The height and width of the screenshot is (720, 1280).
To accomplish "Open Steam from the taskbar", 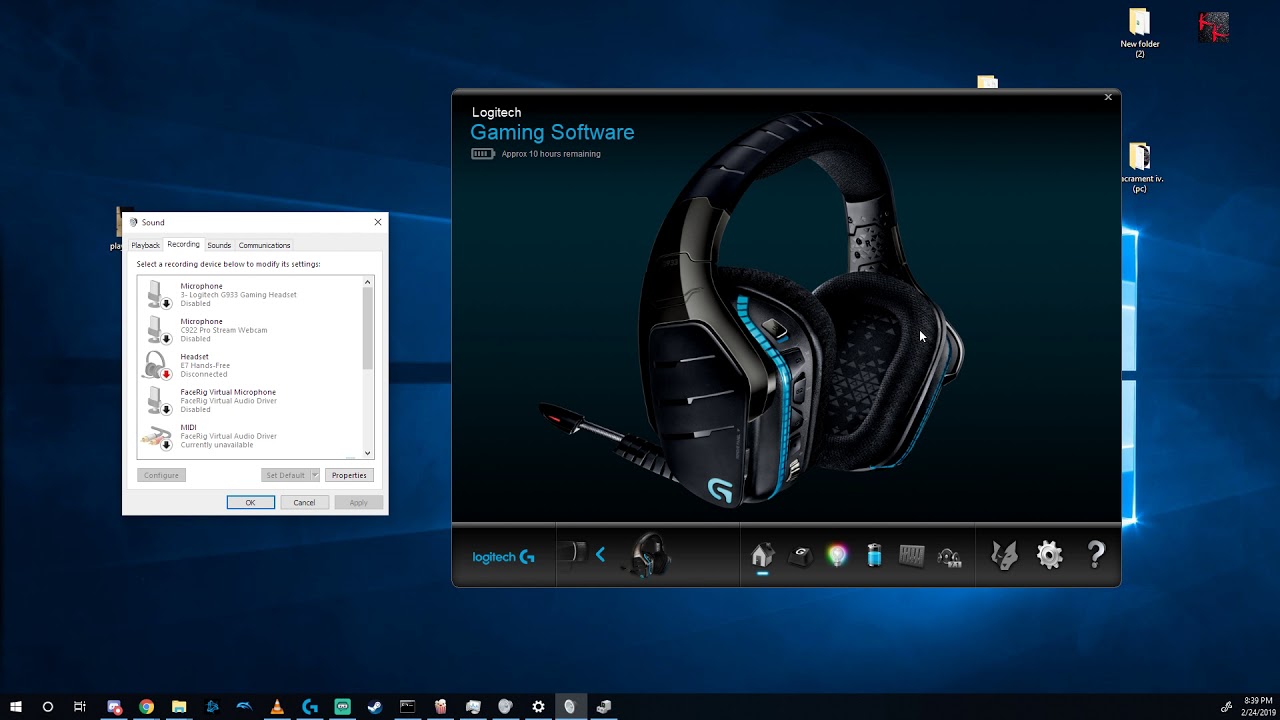I will [x=375, y=706].
